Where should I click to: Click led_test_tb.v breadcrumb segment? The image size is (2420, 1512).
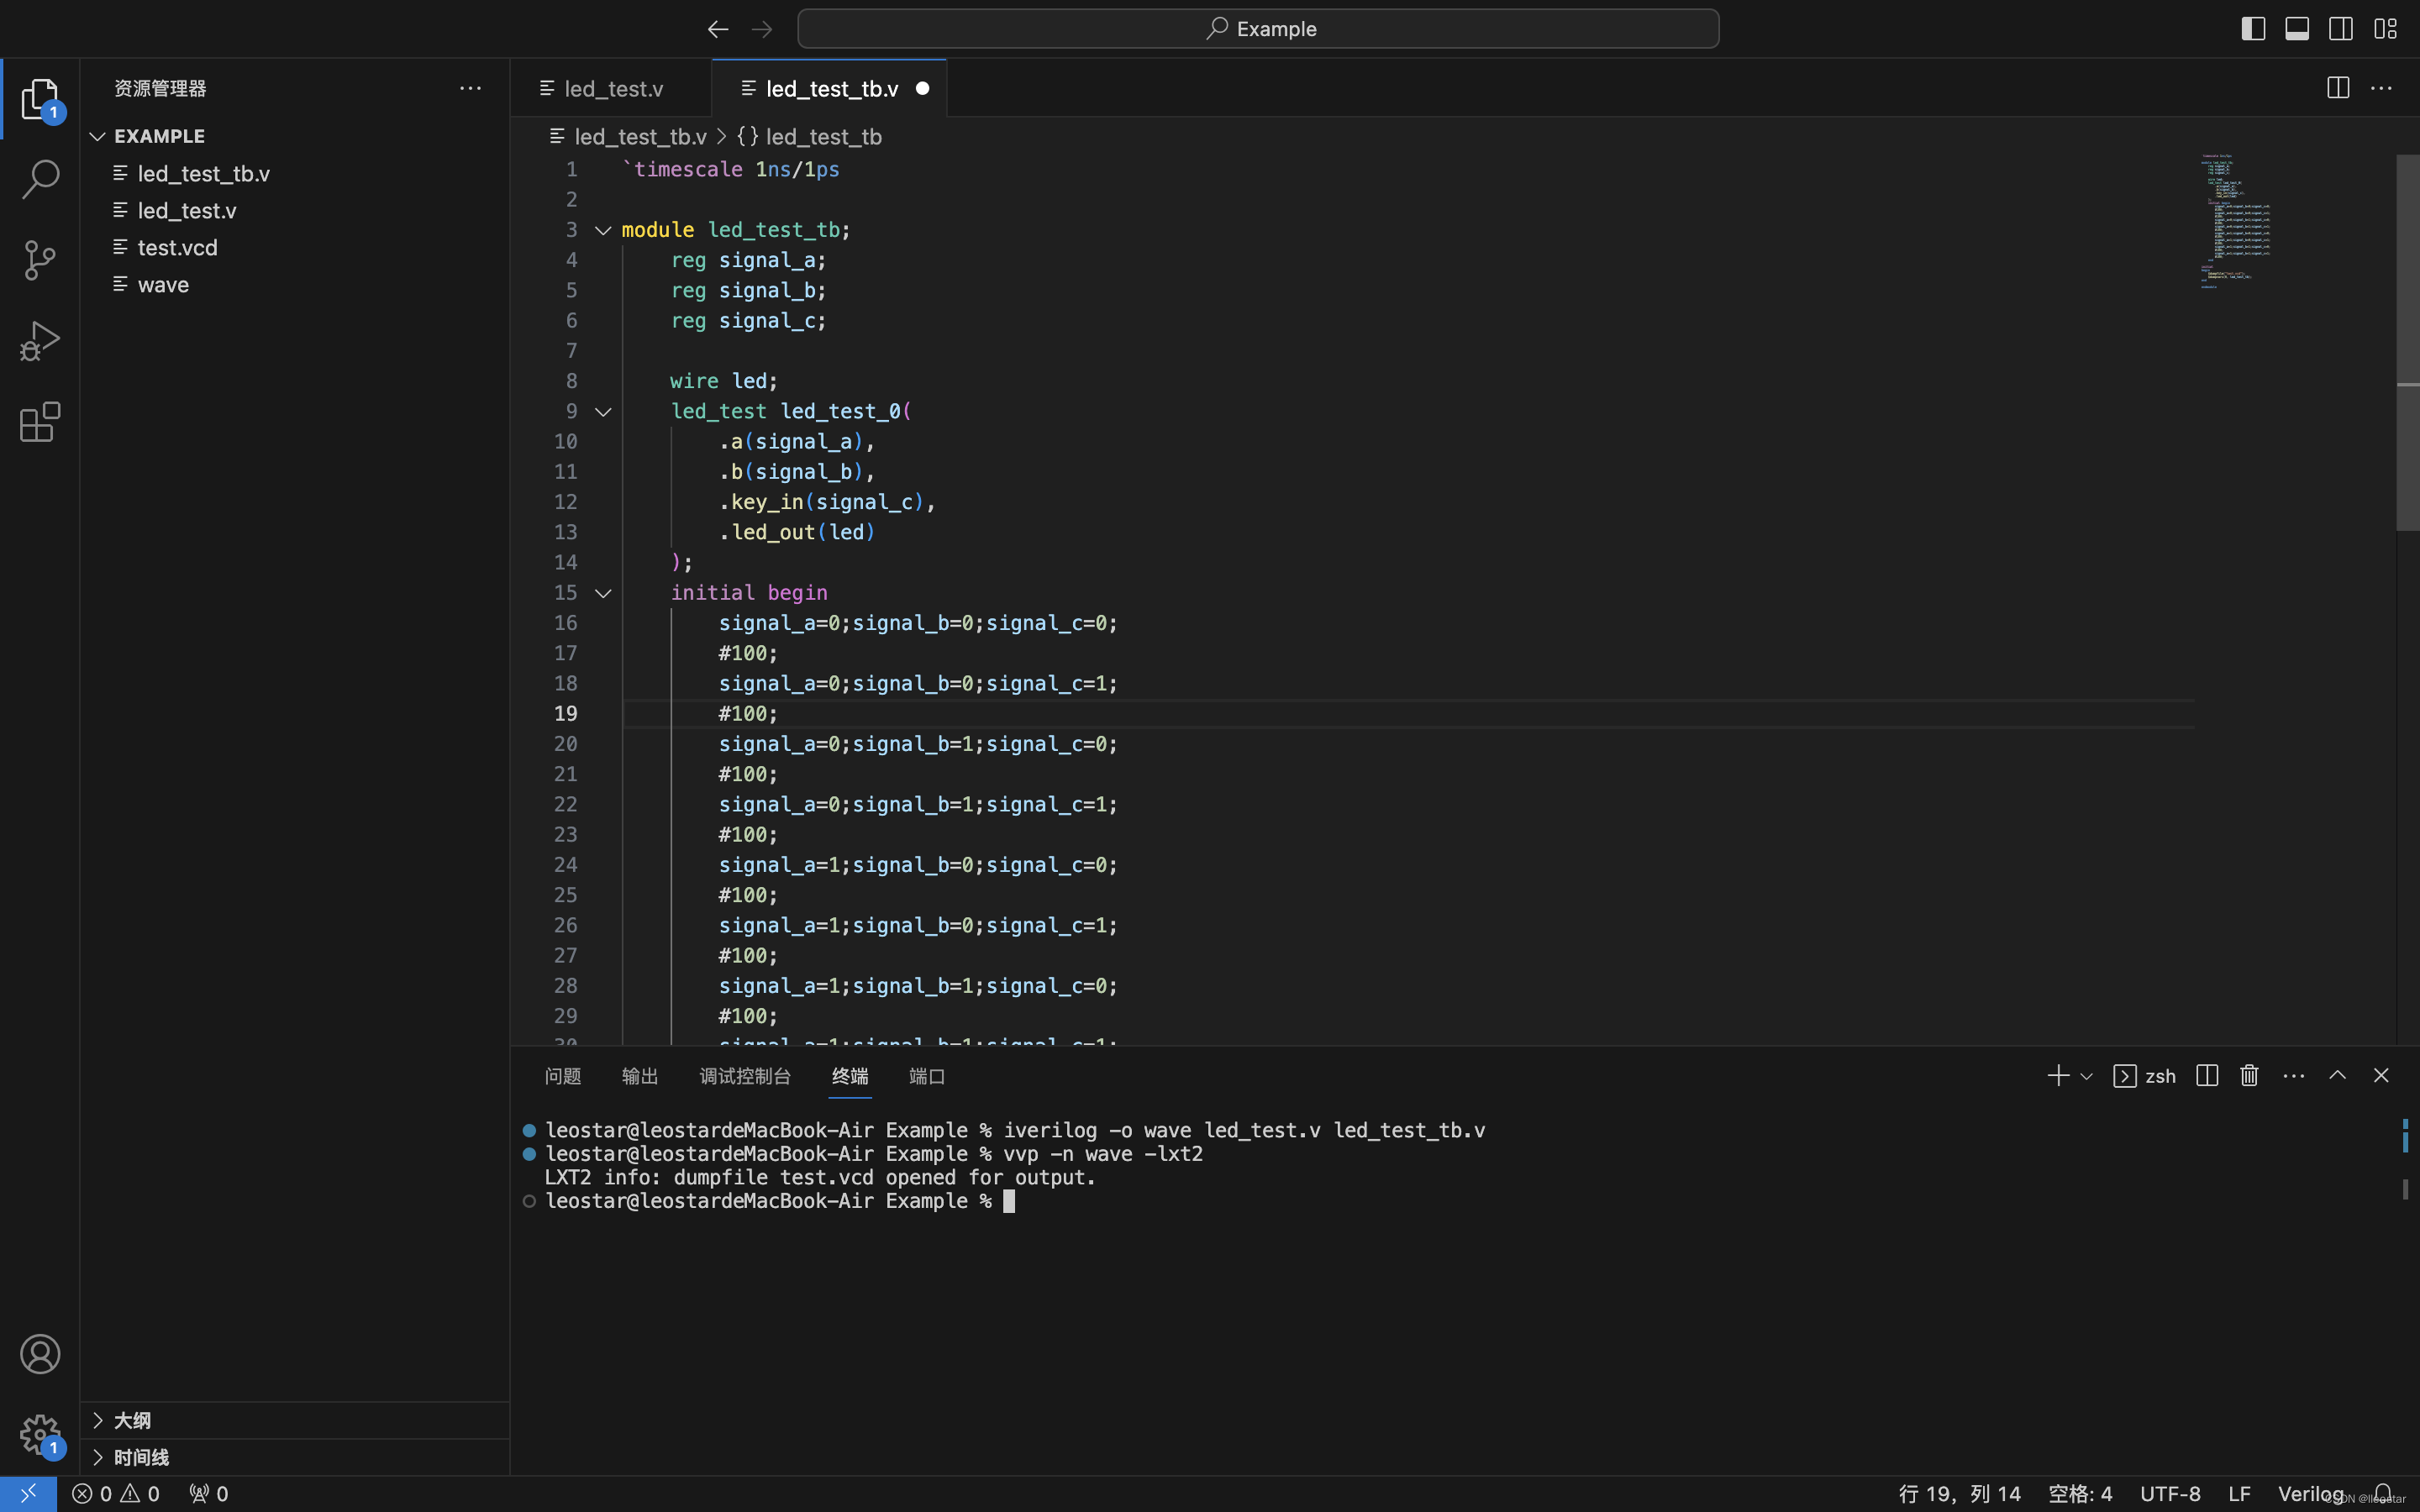point(640,137)
